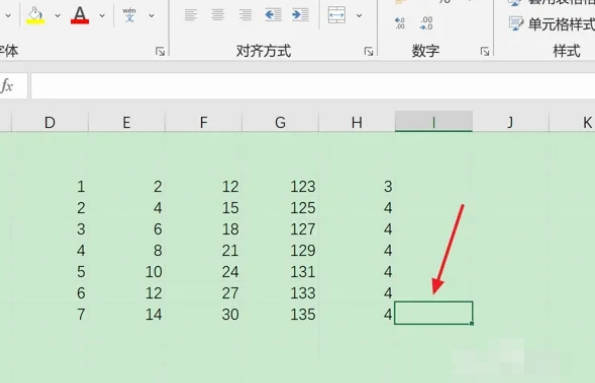This screenshot has height=383, width=595.
Task: Apply the yellow fill color bucket
Action: (35, 16)
